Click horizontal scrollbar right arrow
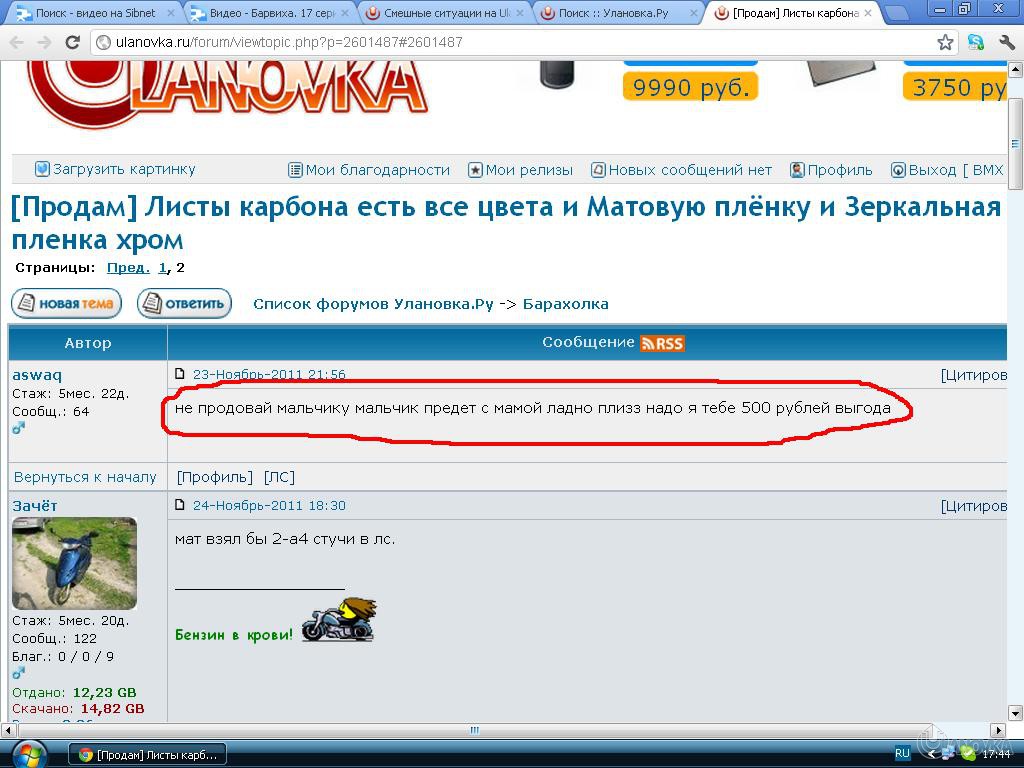Viewport: 1024px width, 768px height. [998, 730]
